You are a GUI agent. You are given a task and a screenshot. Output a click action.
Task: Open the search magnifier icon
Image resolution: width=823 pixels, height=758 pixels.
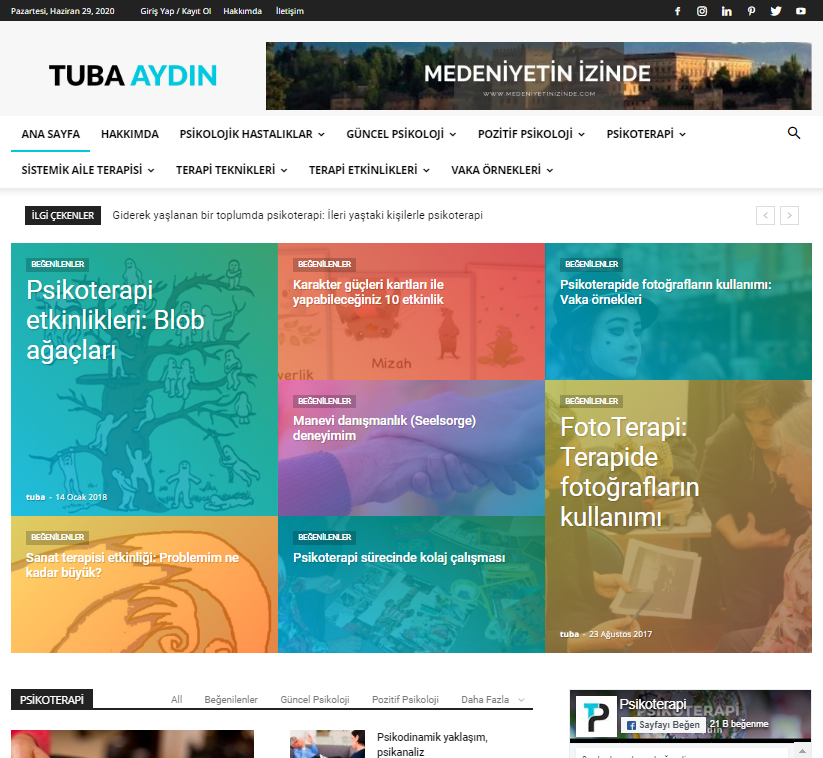coord(794,133)
